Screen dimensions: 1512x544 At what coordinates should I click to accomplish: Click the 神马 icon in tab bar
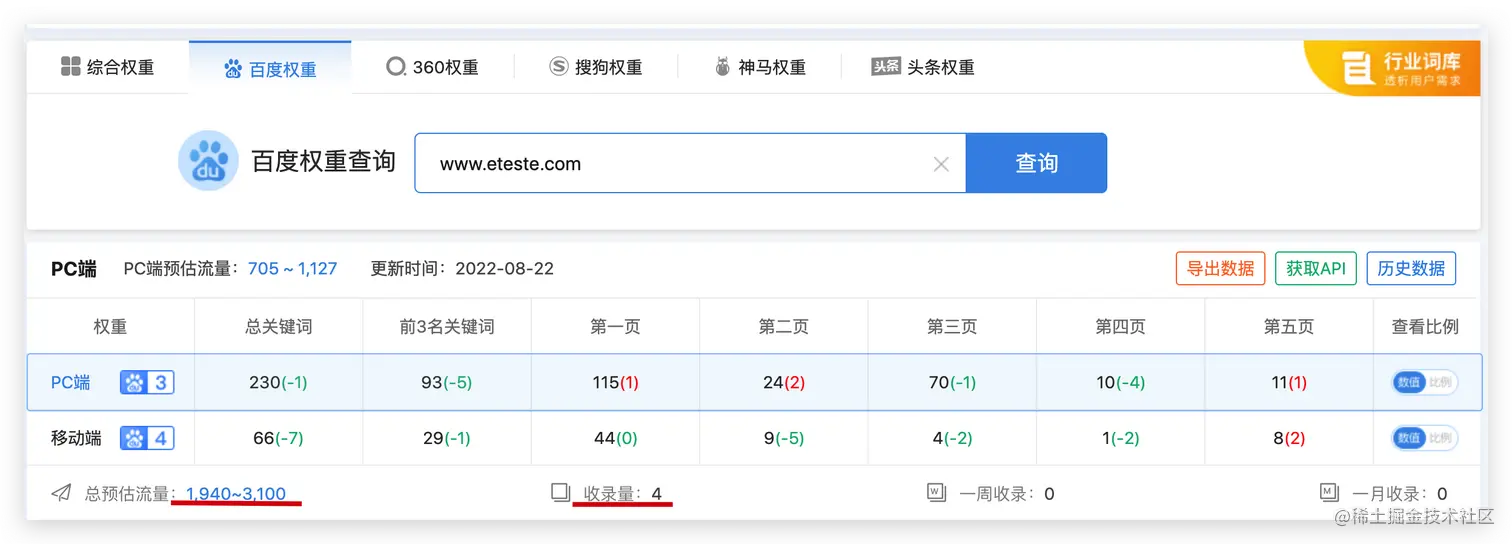(x=722, y=67)
